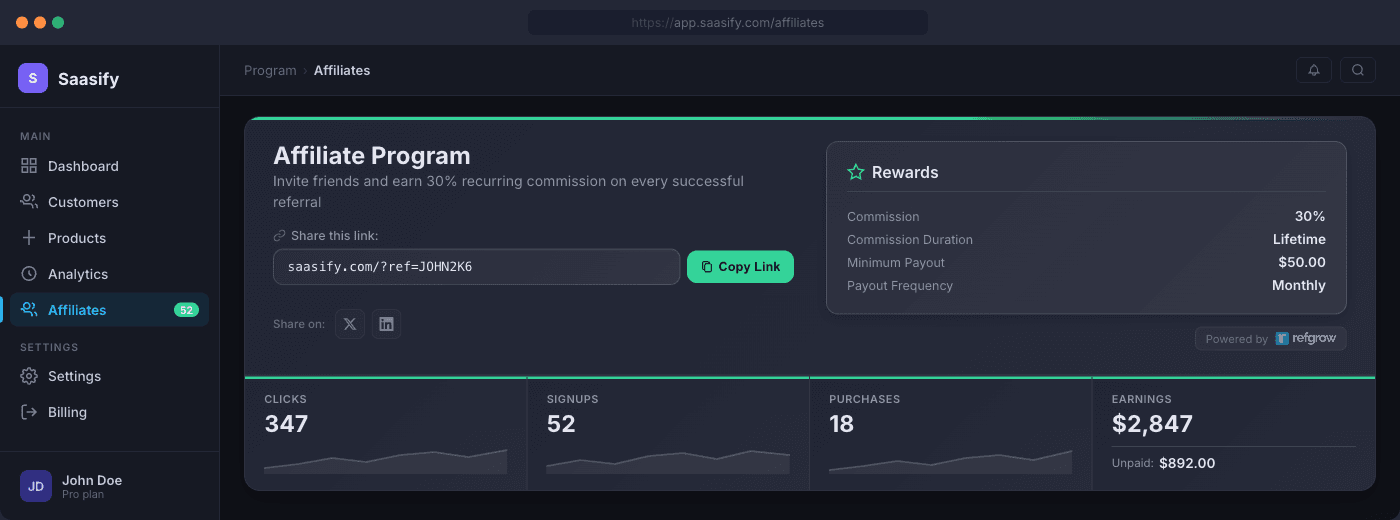Image resolution: width=1400 pixels, height=520 pixels.
Task: Click the Commission 30% value
Action: (1310, 216)
